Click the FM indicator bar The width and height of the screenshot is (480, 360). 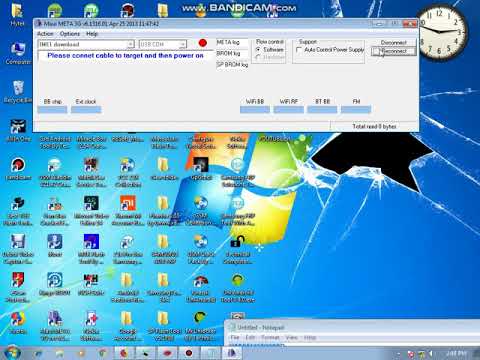click(356, 110)
